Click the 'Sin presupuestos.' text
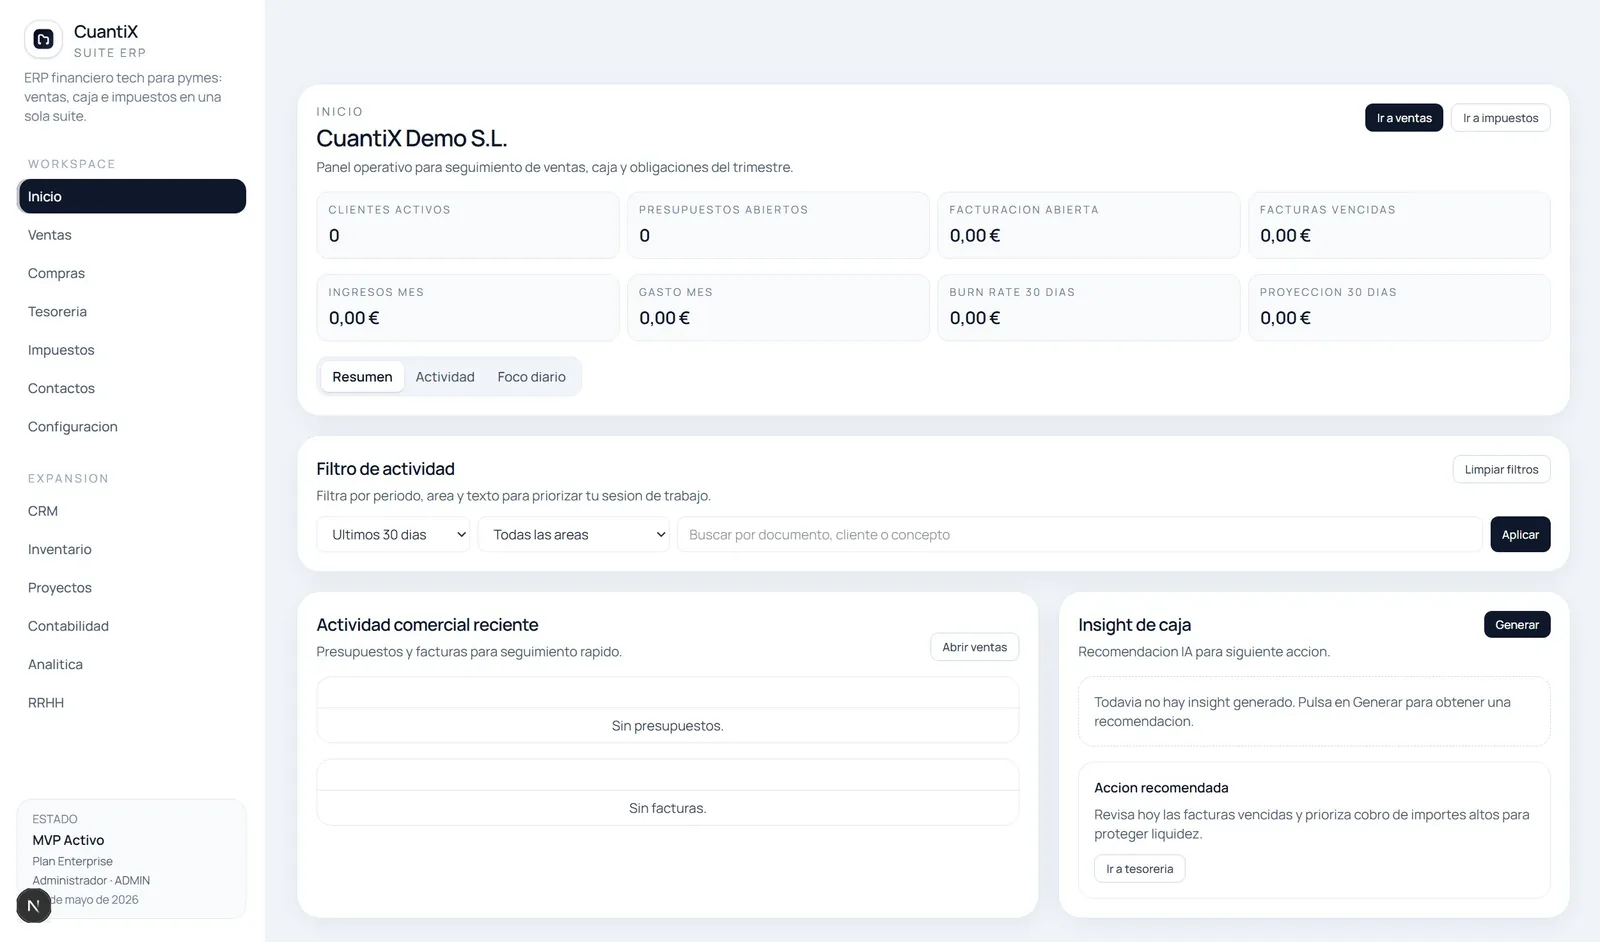Viewport: 1600px width, 942px height. [667, 726]
